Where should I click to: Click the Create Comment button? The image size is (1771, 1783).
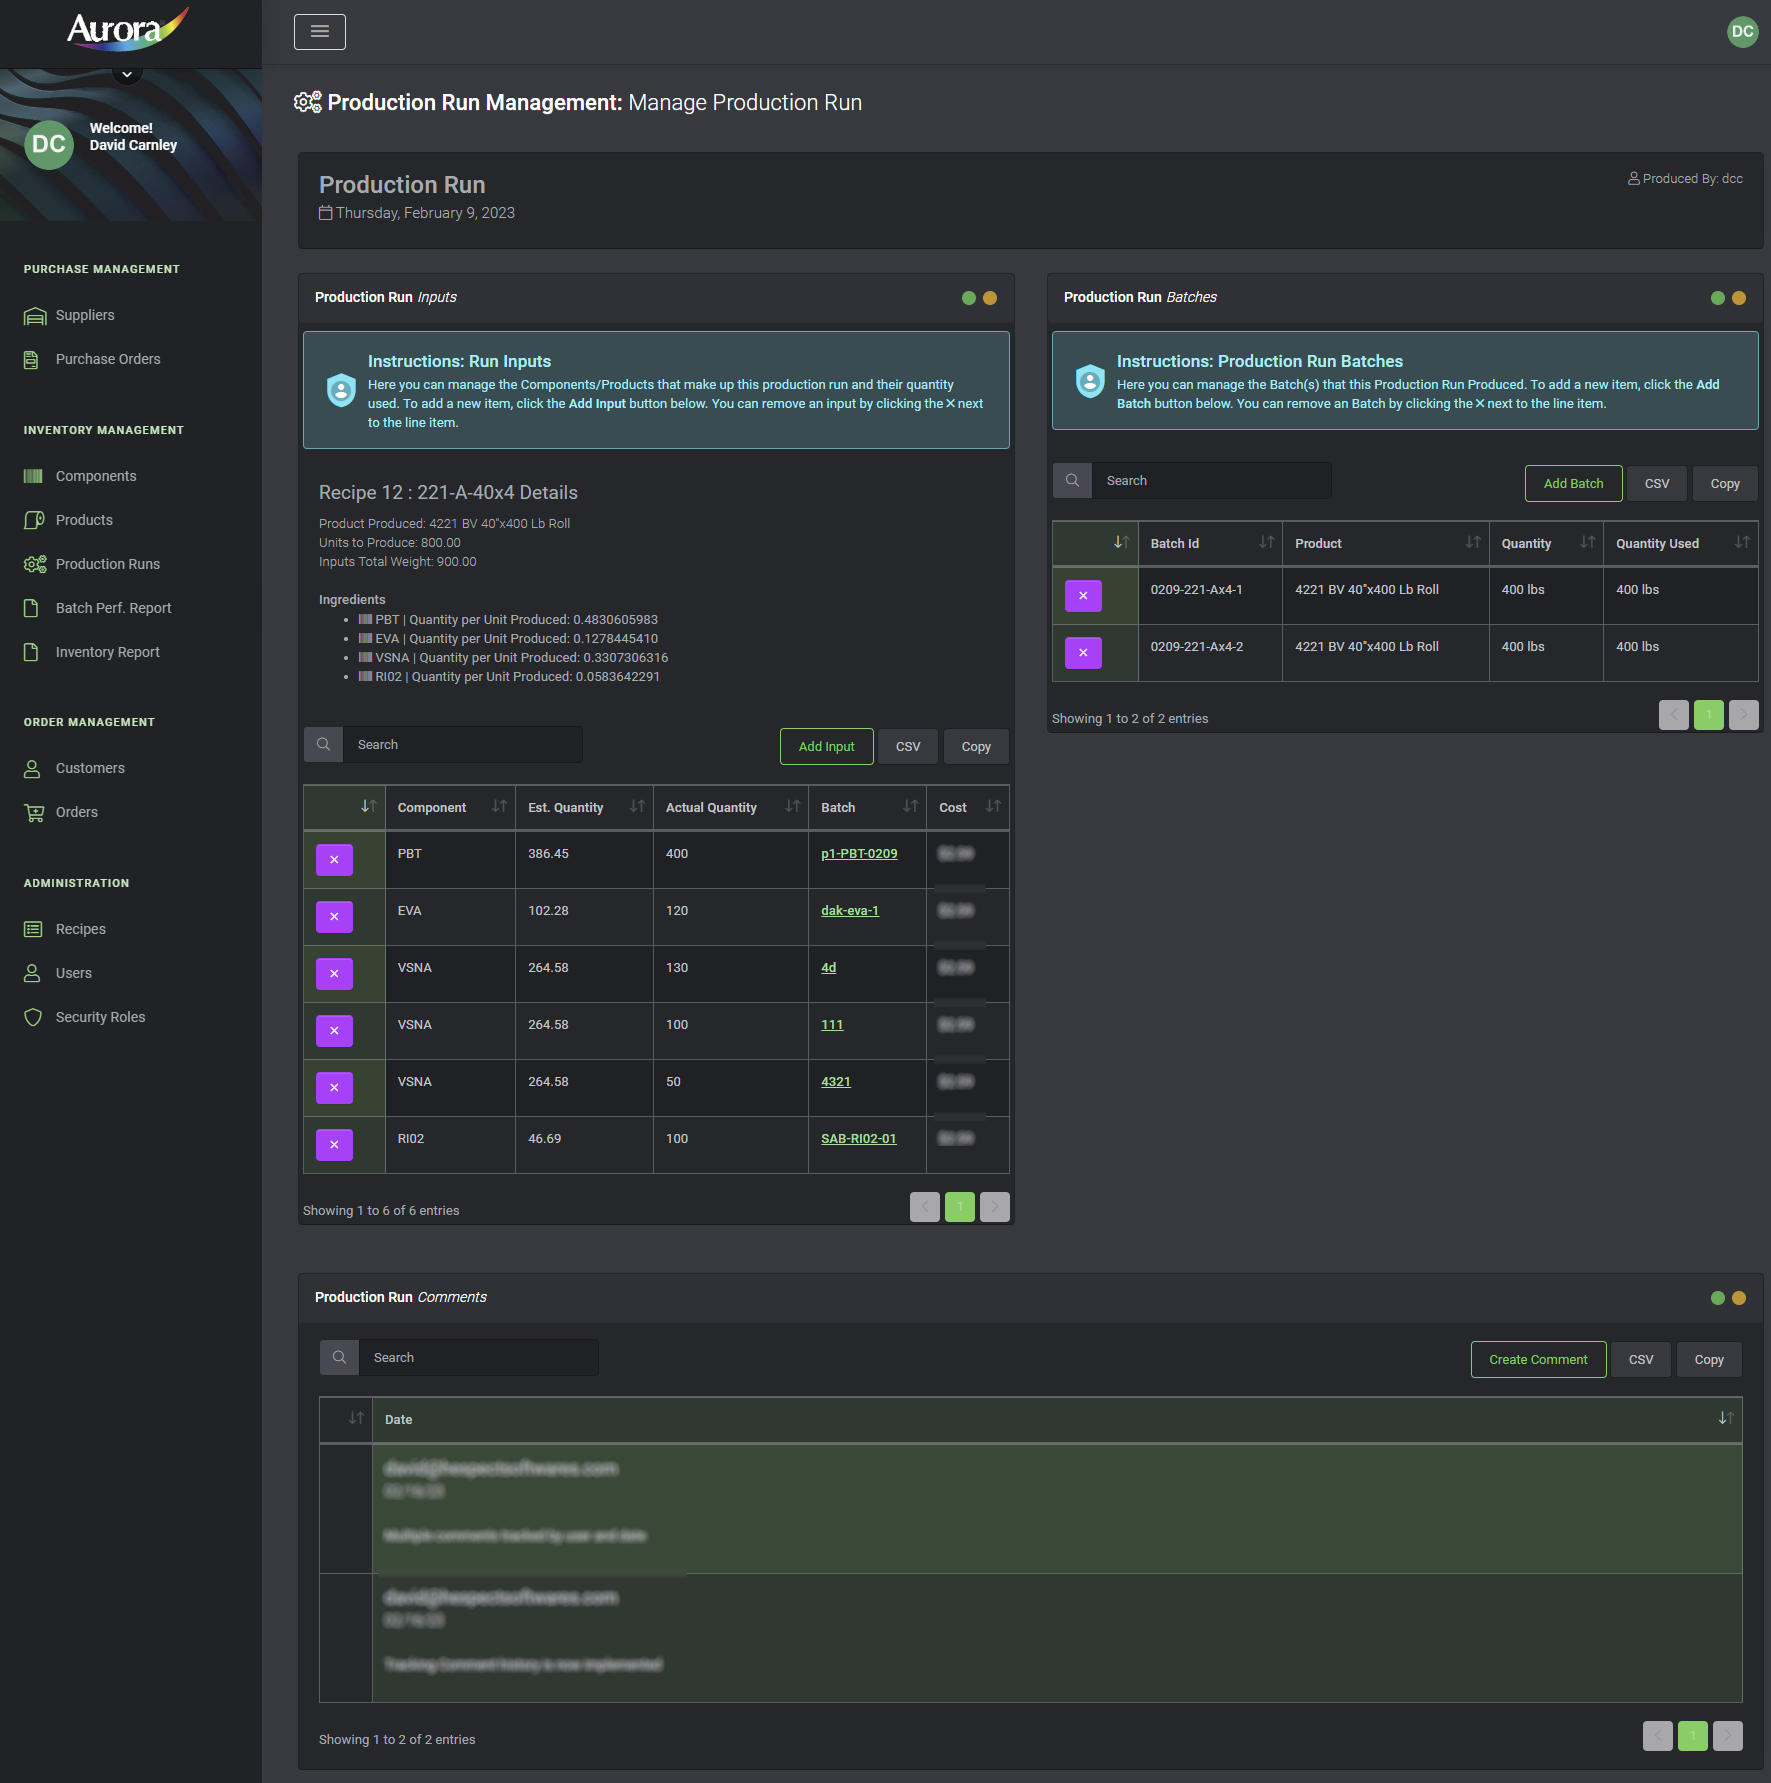(x=1538, y=1360)
